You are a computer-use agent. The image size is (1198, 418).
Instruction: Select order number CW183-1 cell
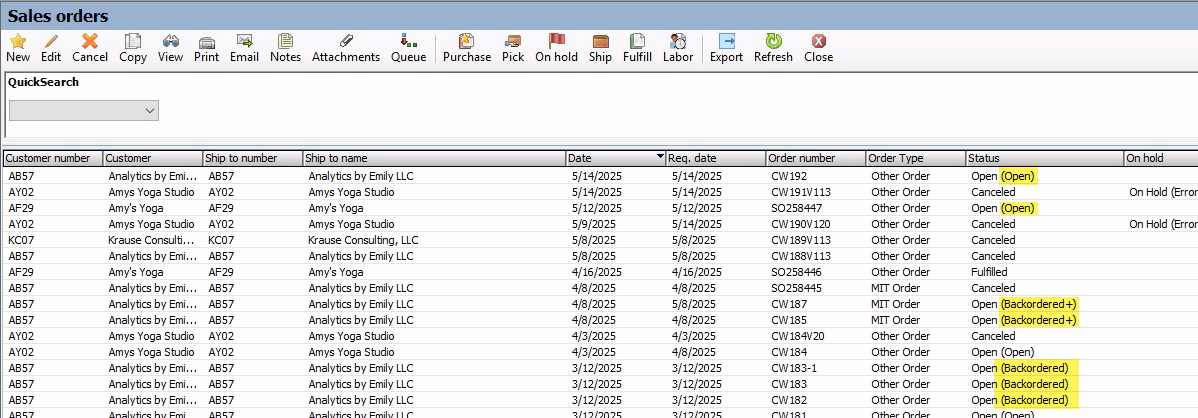click(x=815, y=368)
